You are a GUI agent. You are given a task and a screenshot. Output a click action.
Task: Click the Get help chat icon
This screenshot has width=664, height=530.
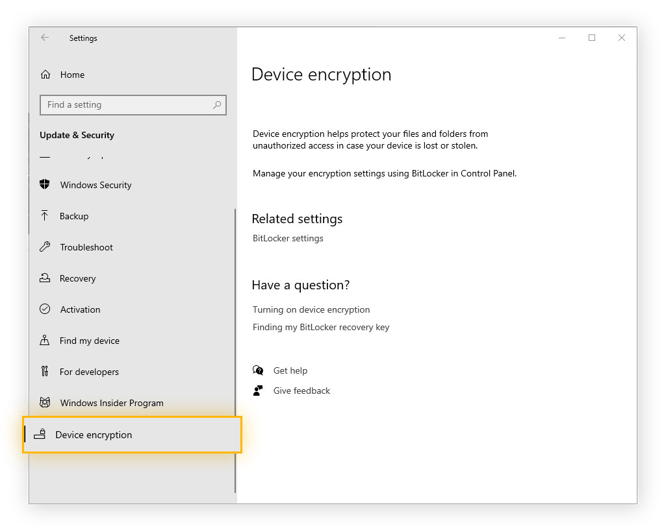point(258,370)
